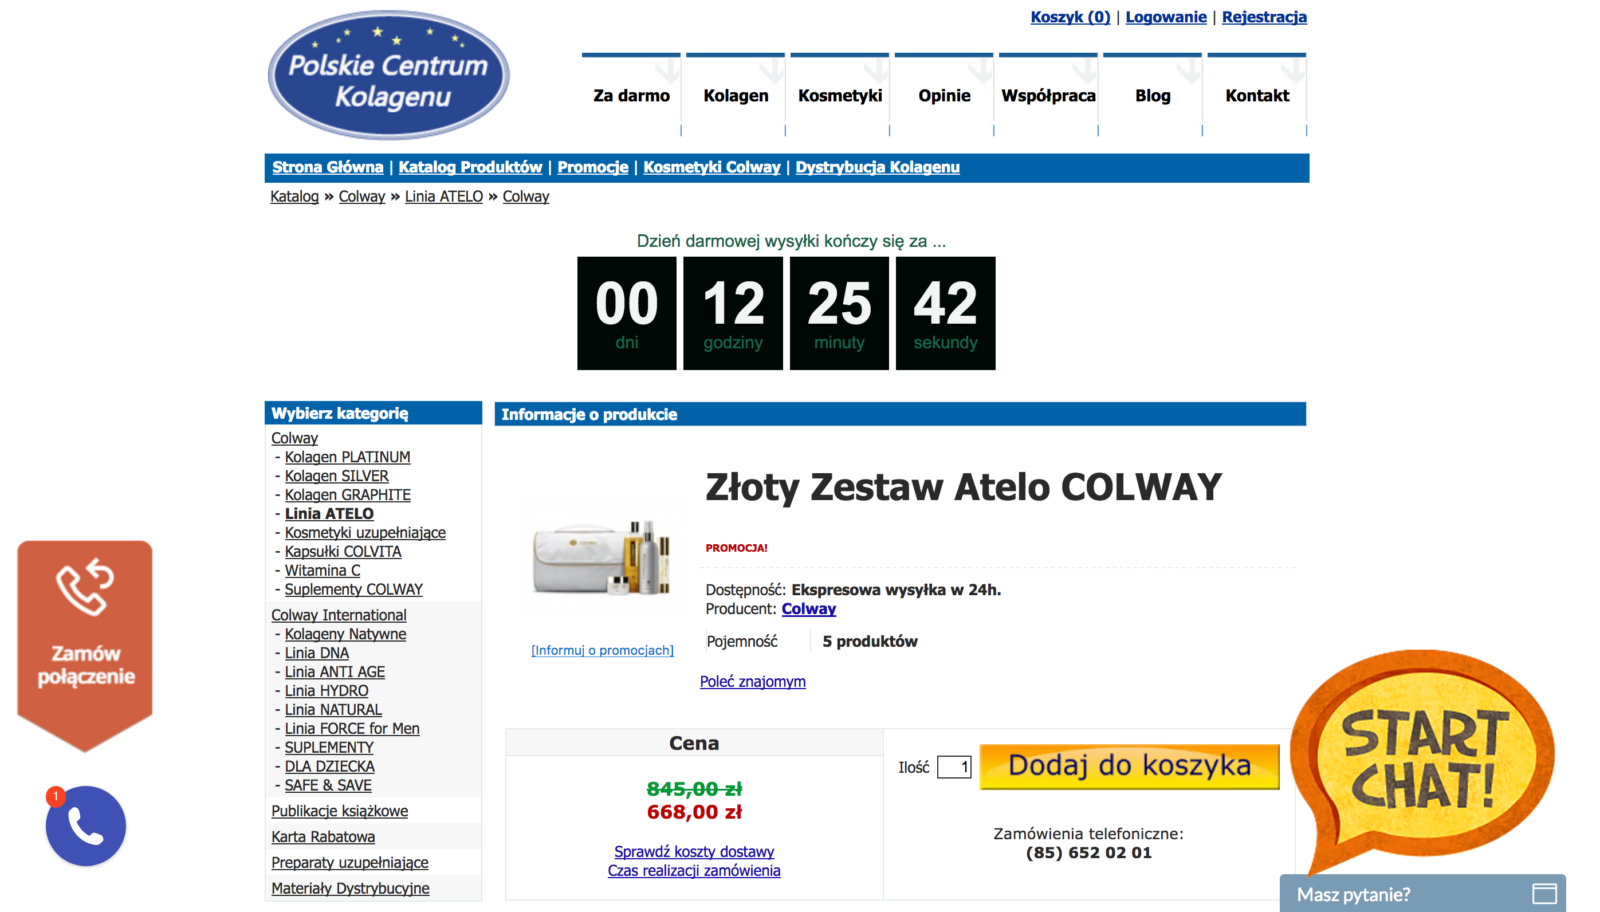Open the Kontakt menu item
Viewport: 1600px width, 912px height.
(1258, 95)
